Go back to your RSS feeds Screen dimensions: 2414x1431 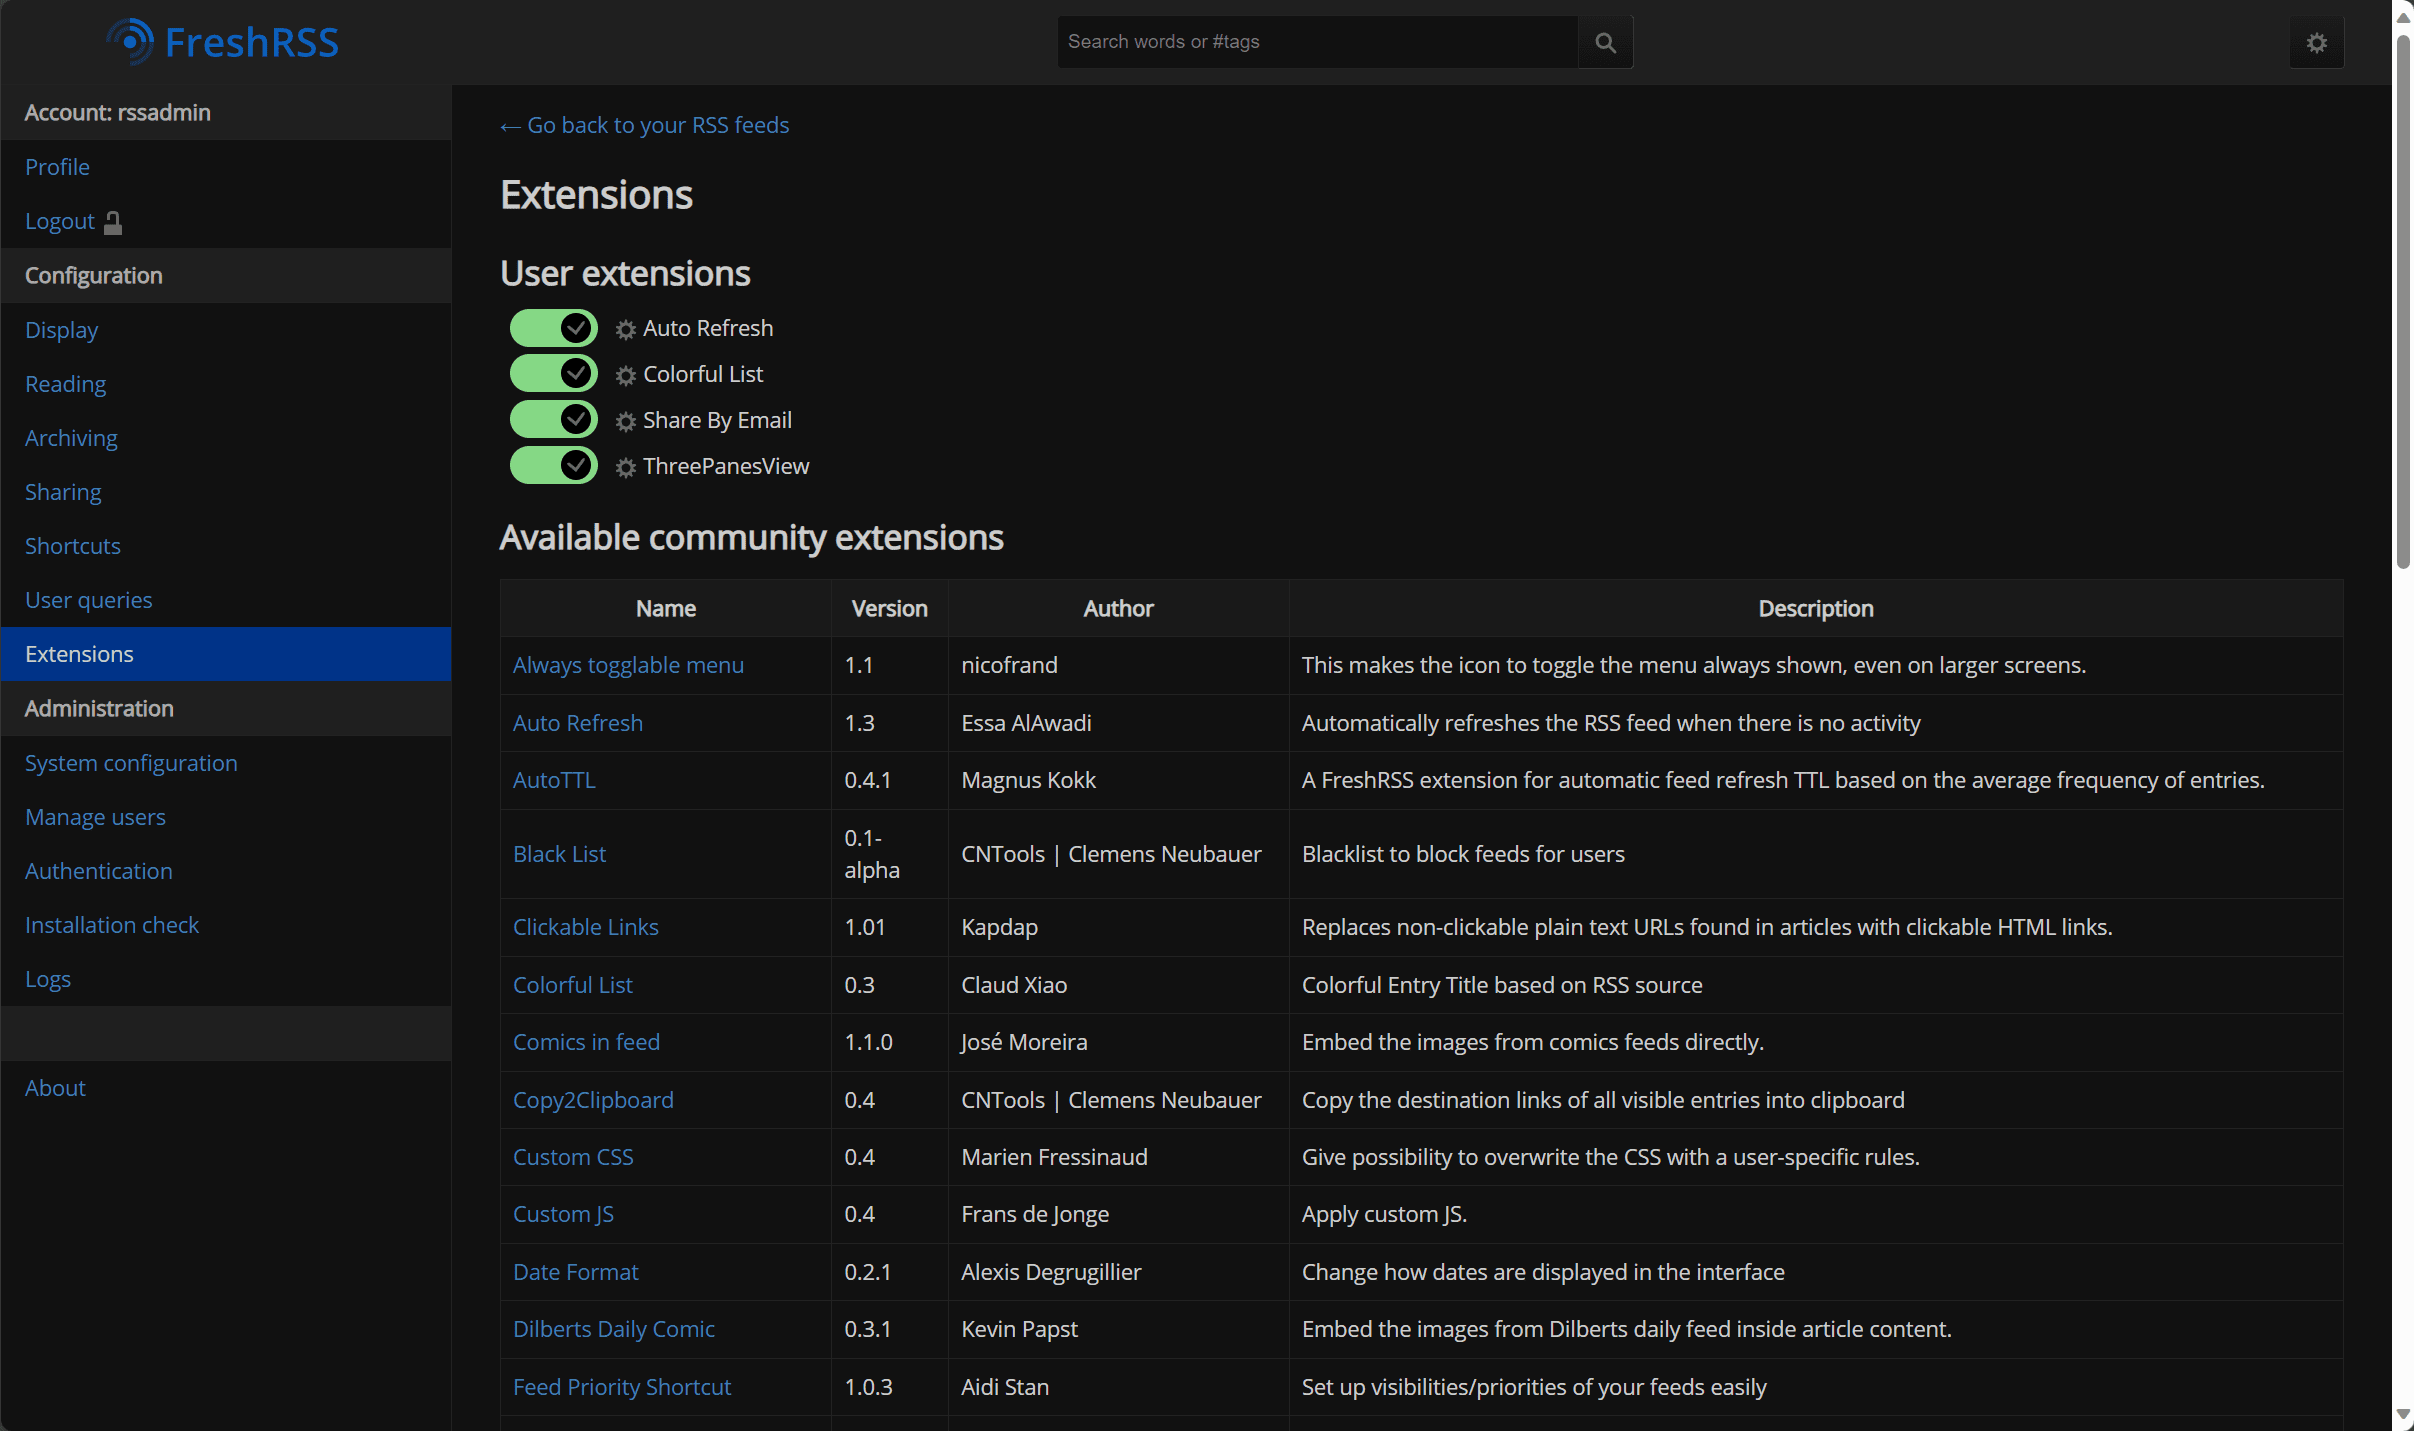point(645,125)
